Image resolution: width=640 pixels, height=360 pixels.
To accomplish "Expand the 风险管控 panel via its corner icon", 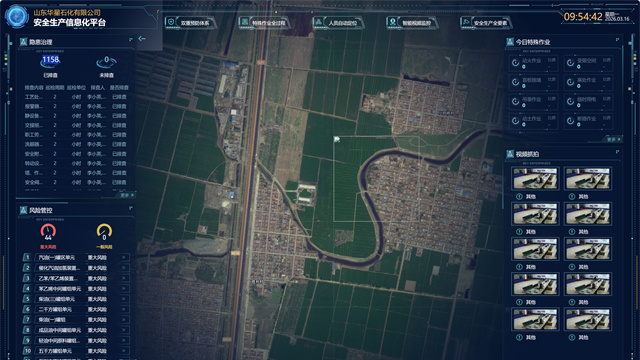I will (x=131, y=208).
